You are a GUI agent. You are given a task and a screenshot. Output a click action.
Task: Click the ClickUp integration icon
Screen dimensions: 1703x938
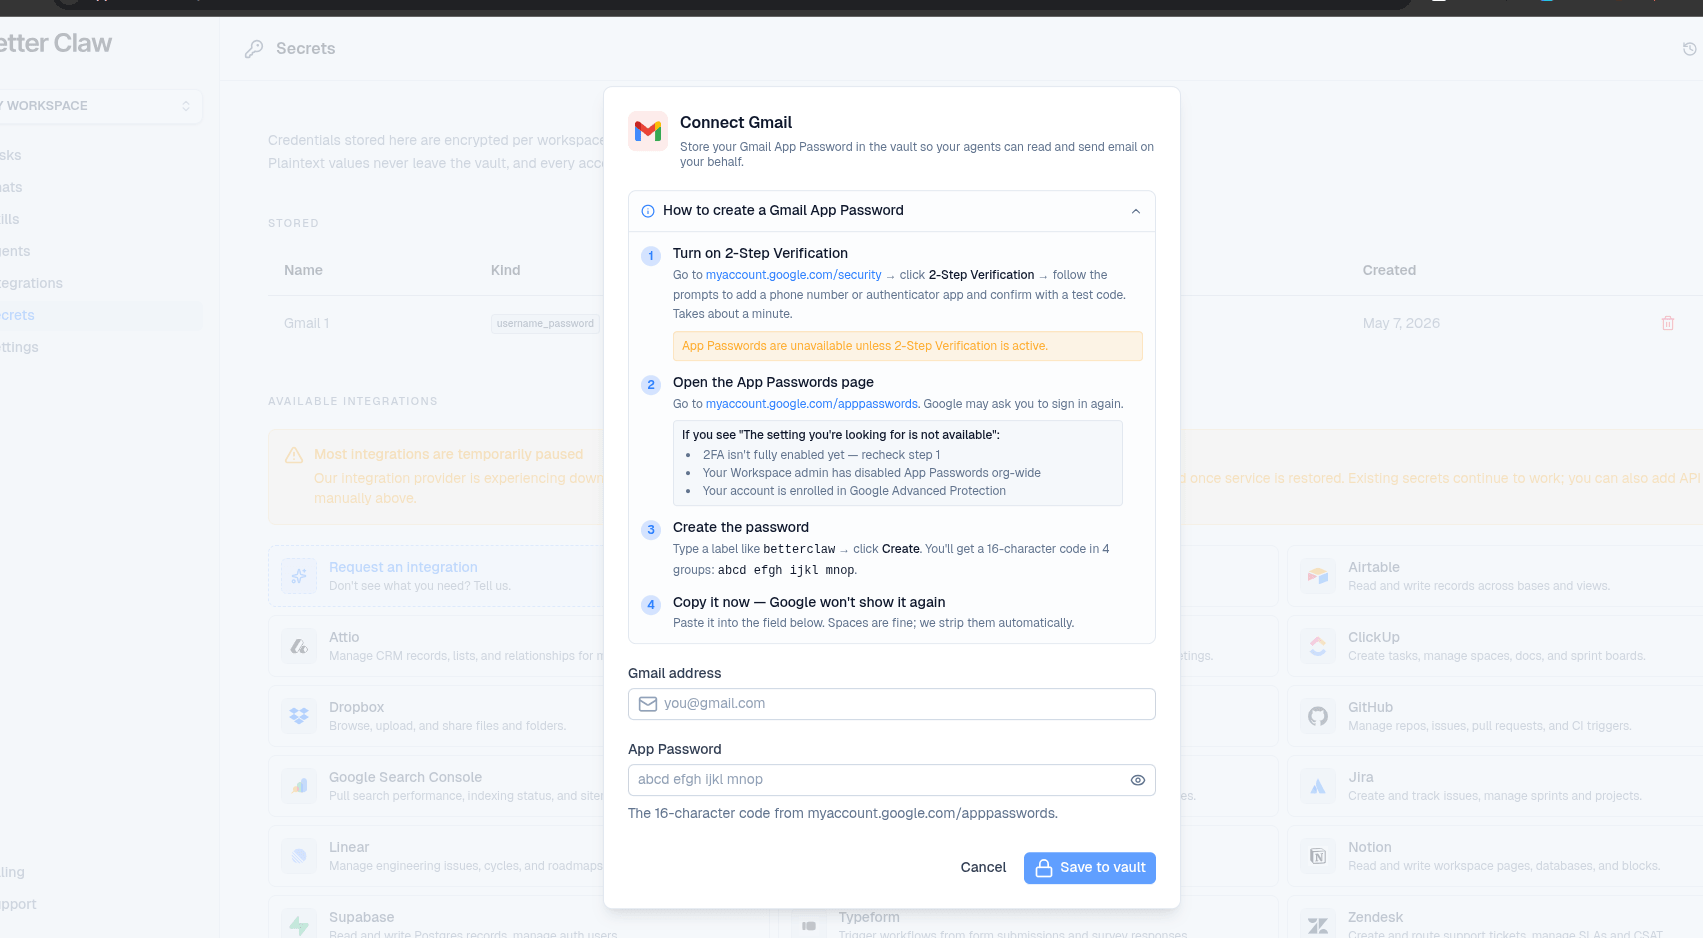1318,647
